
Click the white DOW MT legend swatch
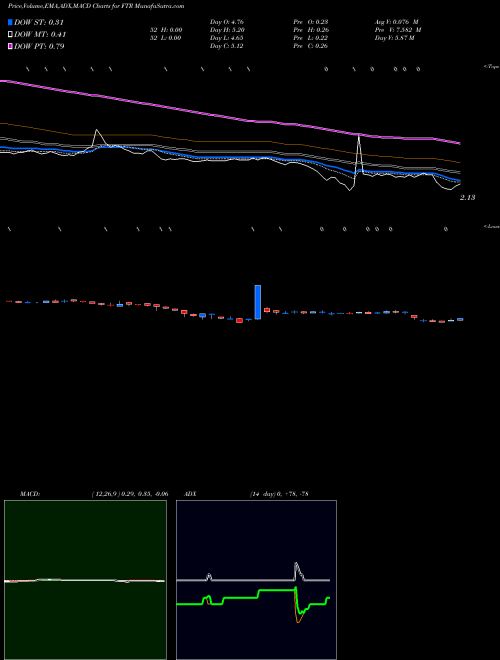(x=10, y=34)
